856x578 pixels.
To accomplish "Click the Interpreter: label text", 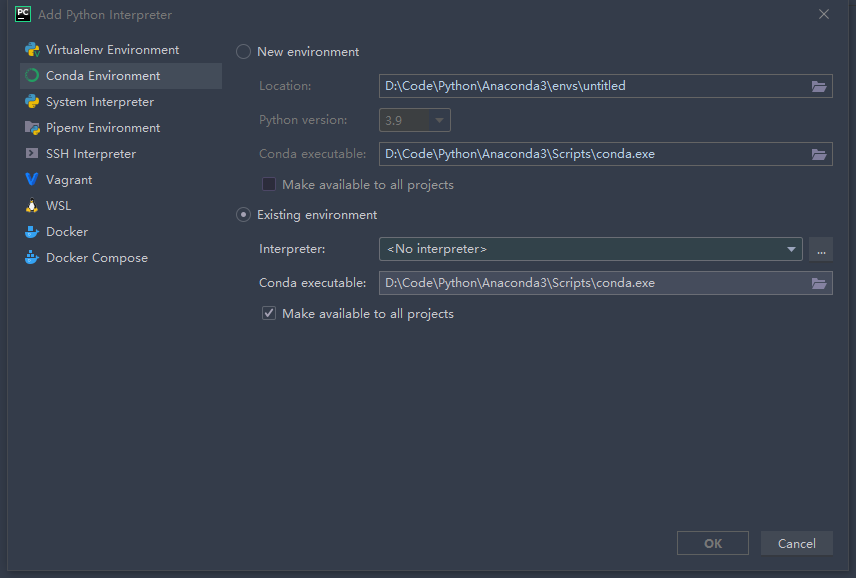I will [x=292, y=249].
